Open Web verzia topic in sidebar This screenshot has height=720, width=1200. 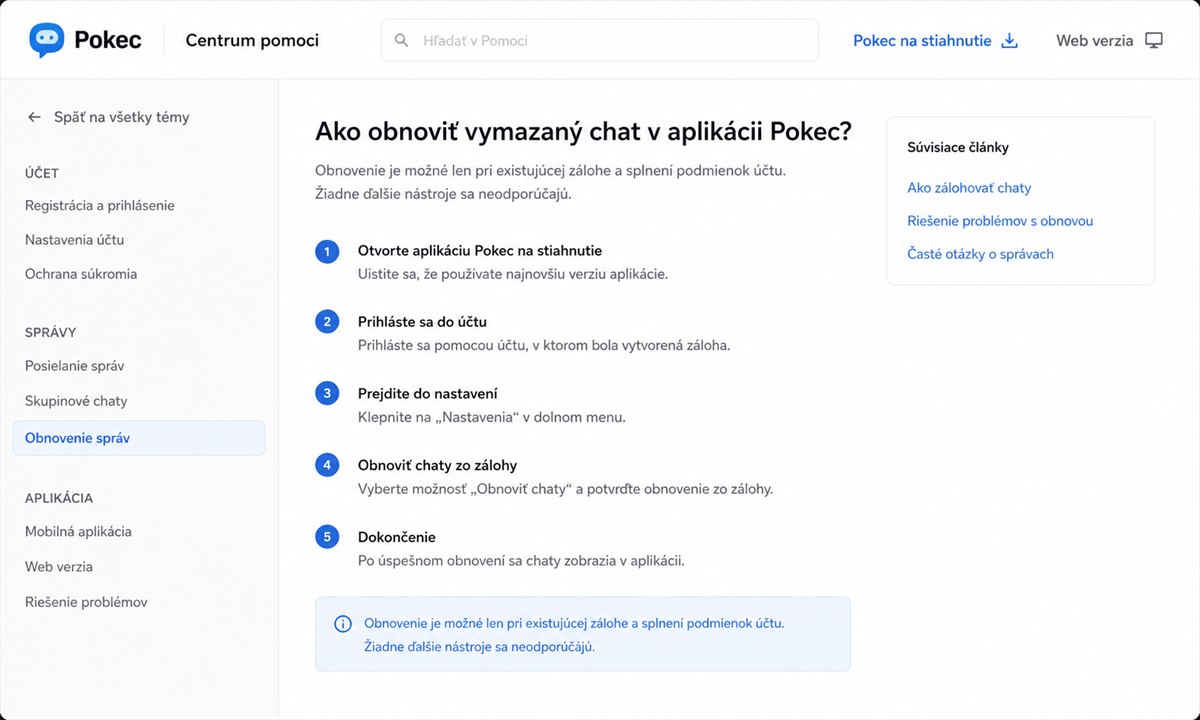[59, 567]
